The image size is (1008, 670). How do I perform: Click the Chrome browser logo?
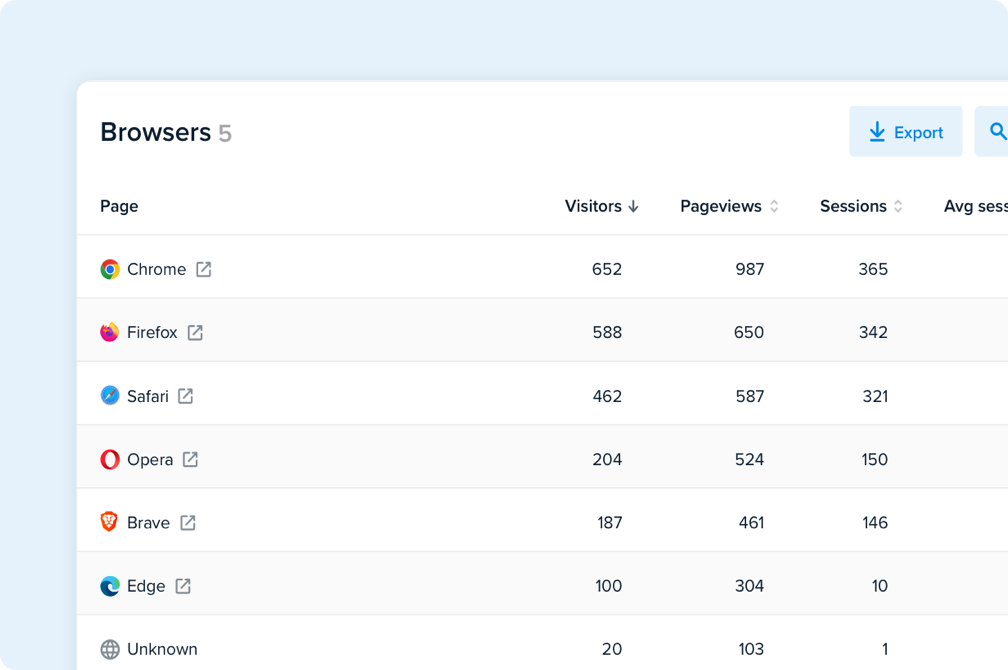click(x=110, y=269)
